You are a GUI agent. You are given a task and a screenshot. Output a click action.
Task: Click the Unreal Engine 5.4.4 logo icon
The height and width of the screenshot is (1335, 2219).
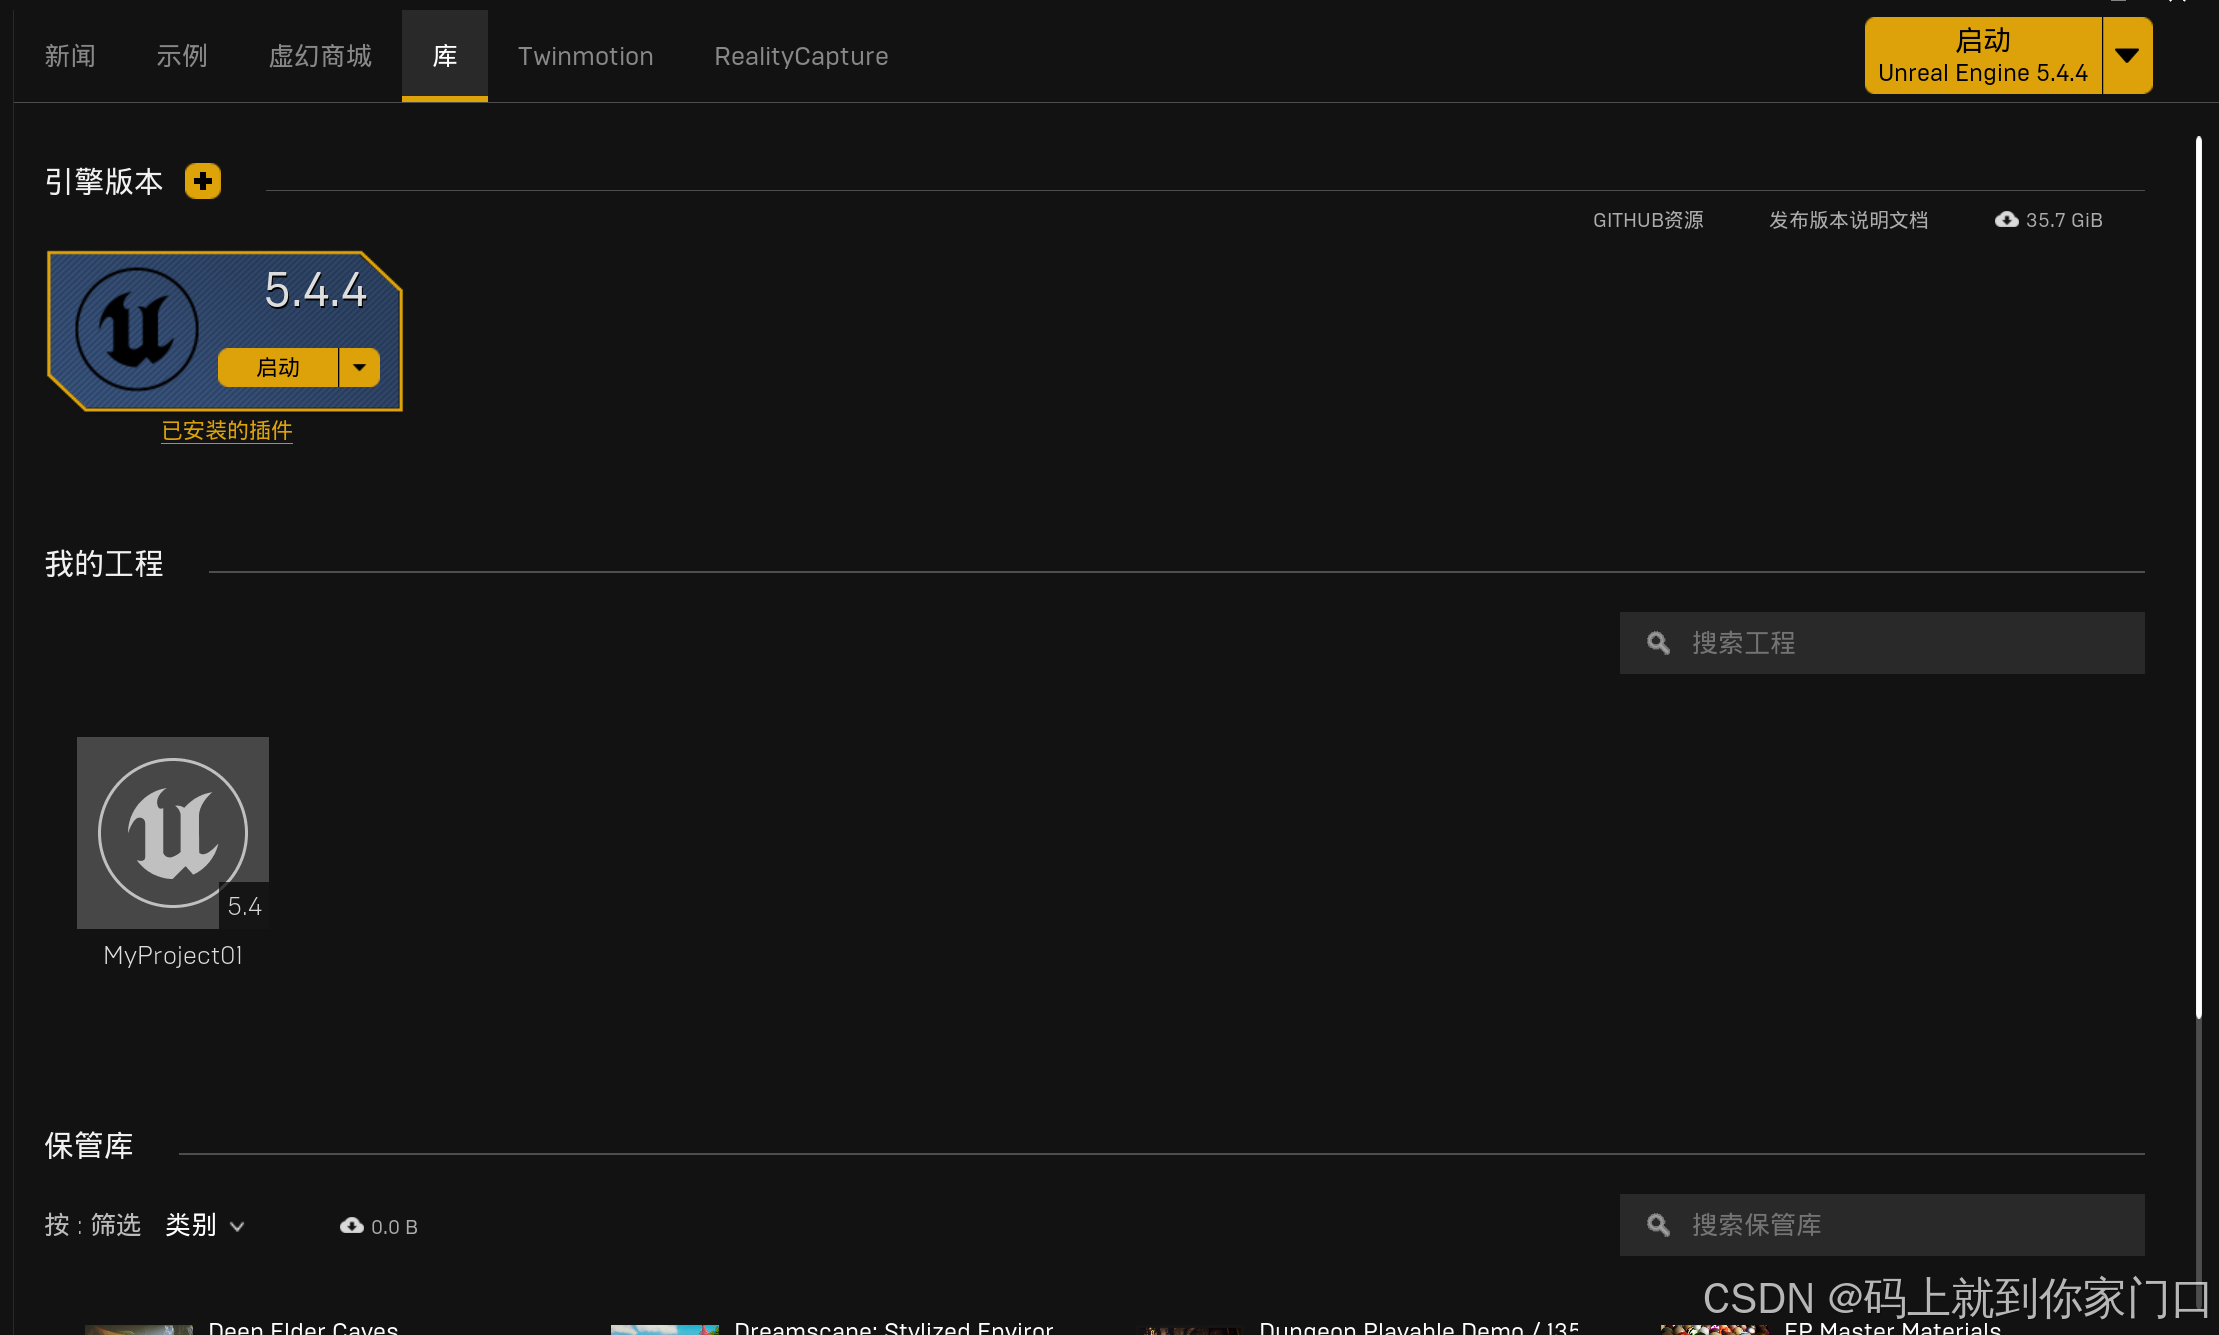(x=137, y=329)
